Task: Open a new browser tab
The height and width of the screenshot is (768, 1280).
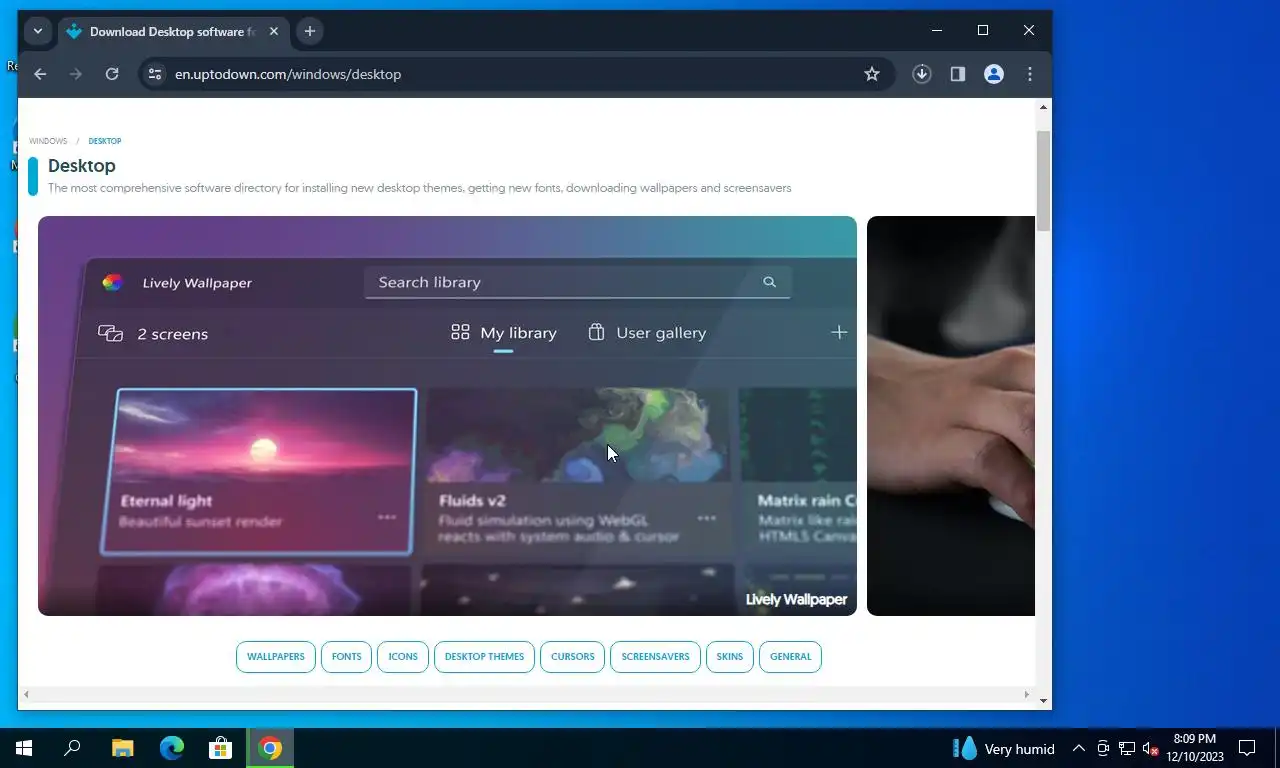Action: point(310,31)
